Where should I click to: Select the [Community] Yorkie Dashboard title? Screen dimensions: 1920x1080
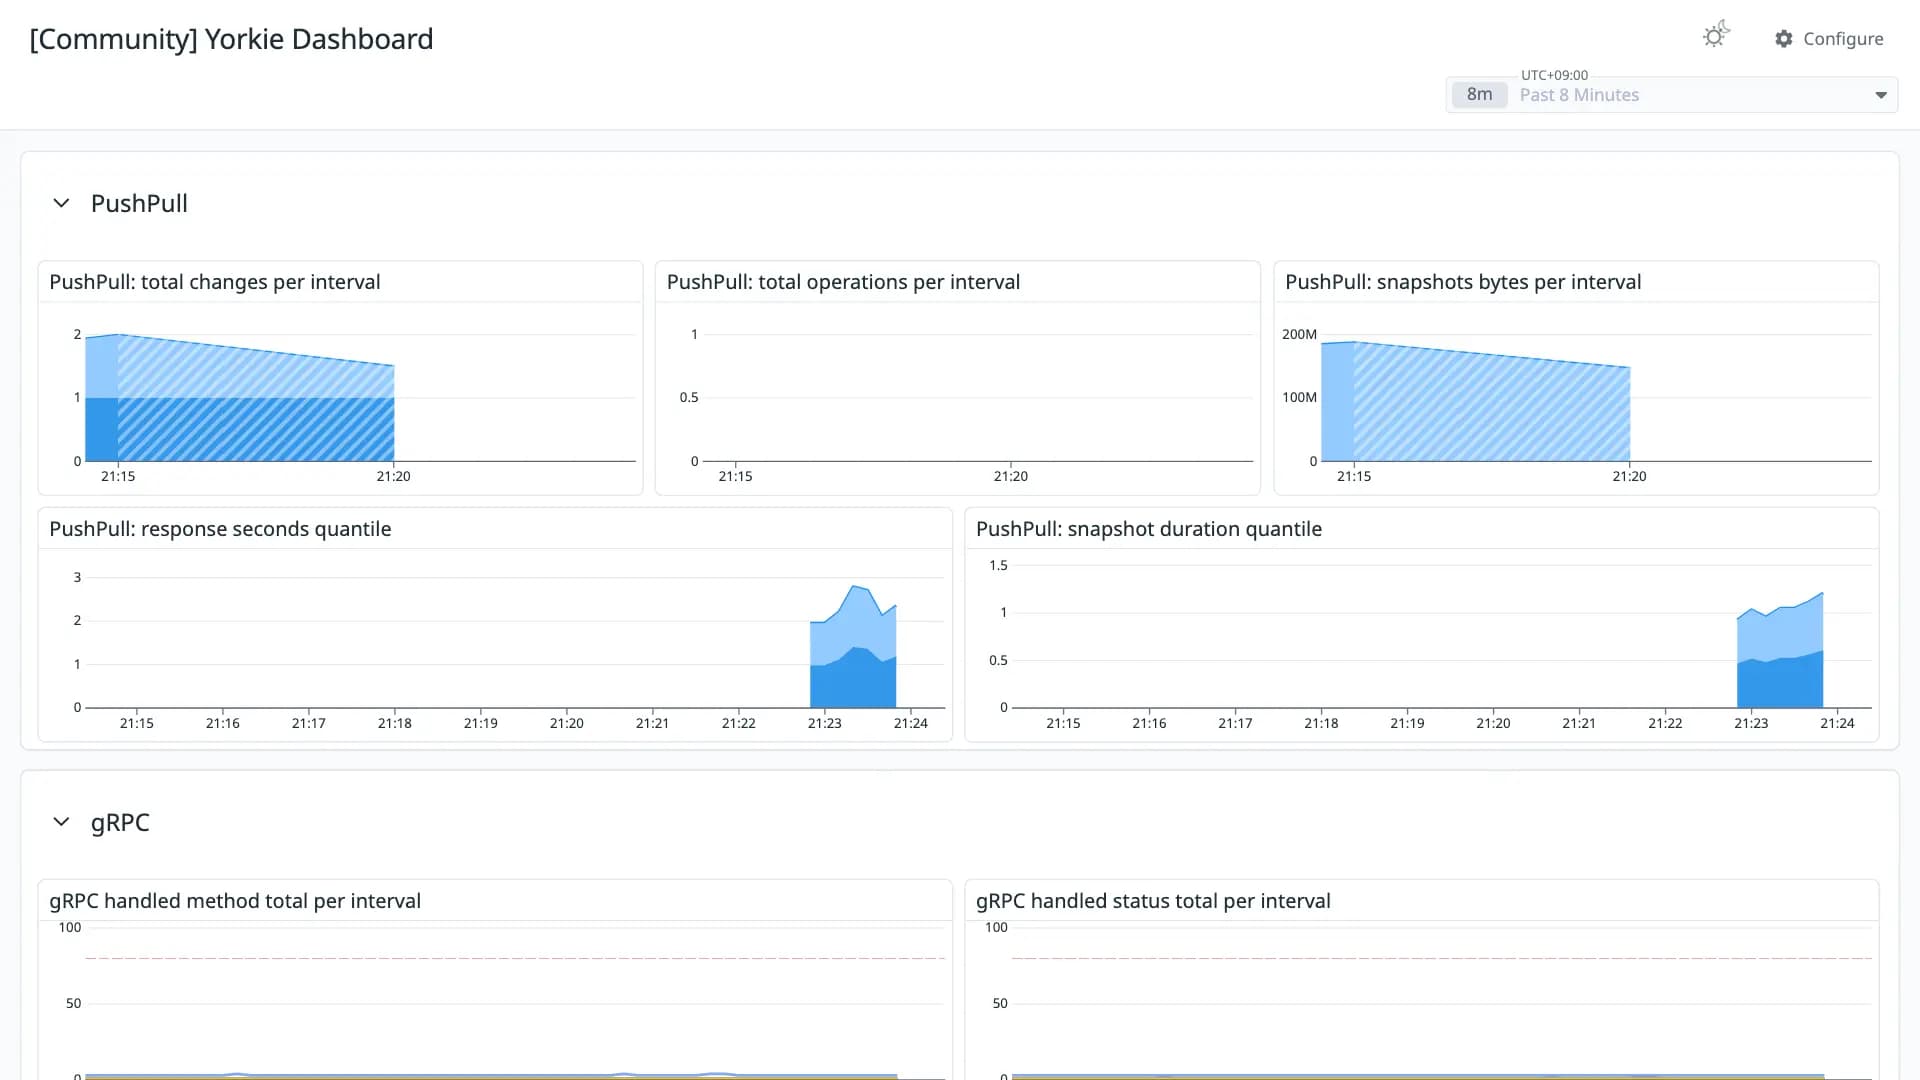point(231,39)
